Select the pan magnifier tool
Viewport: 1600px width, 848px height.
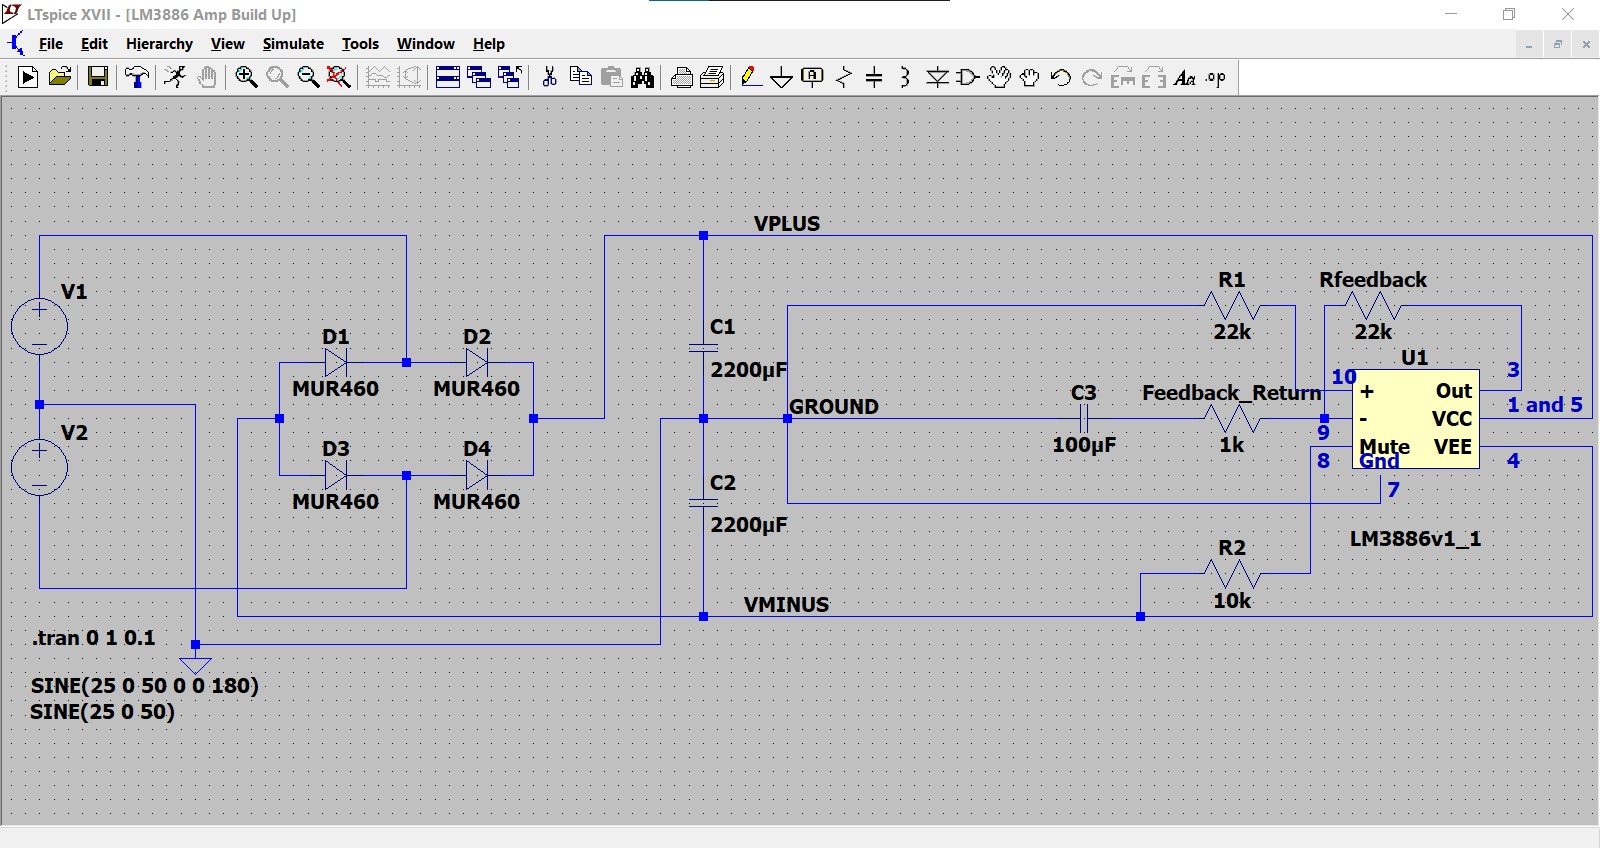pos(277,77)
